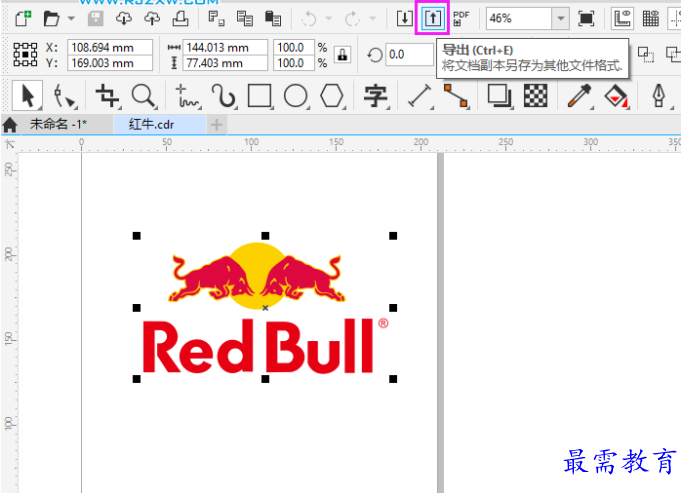Expand the zoom level dropdown arrow
685x493 pixels.
(560, 18)
